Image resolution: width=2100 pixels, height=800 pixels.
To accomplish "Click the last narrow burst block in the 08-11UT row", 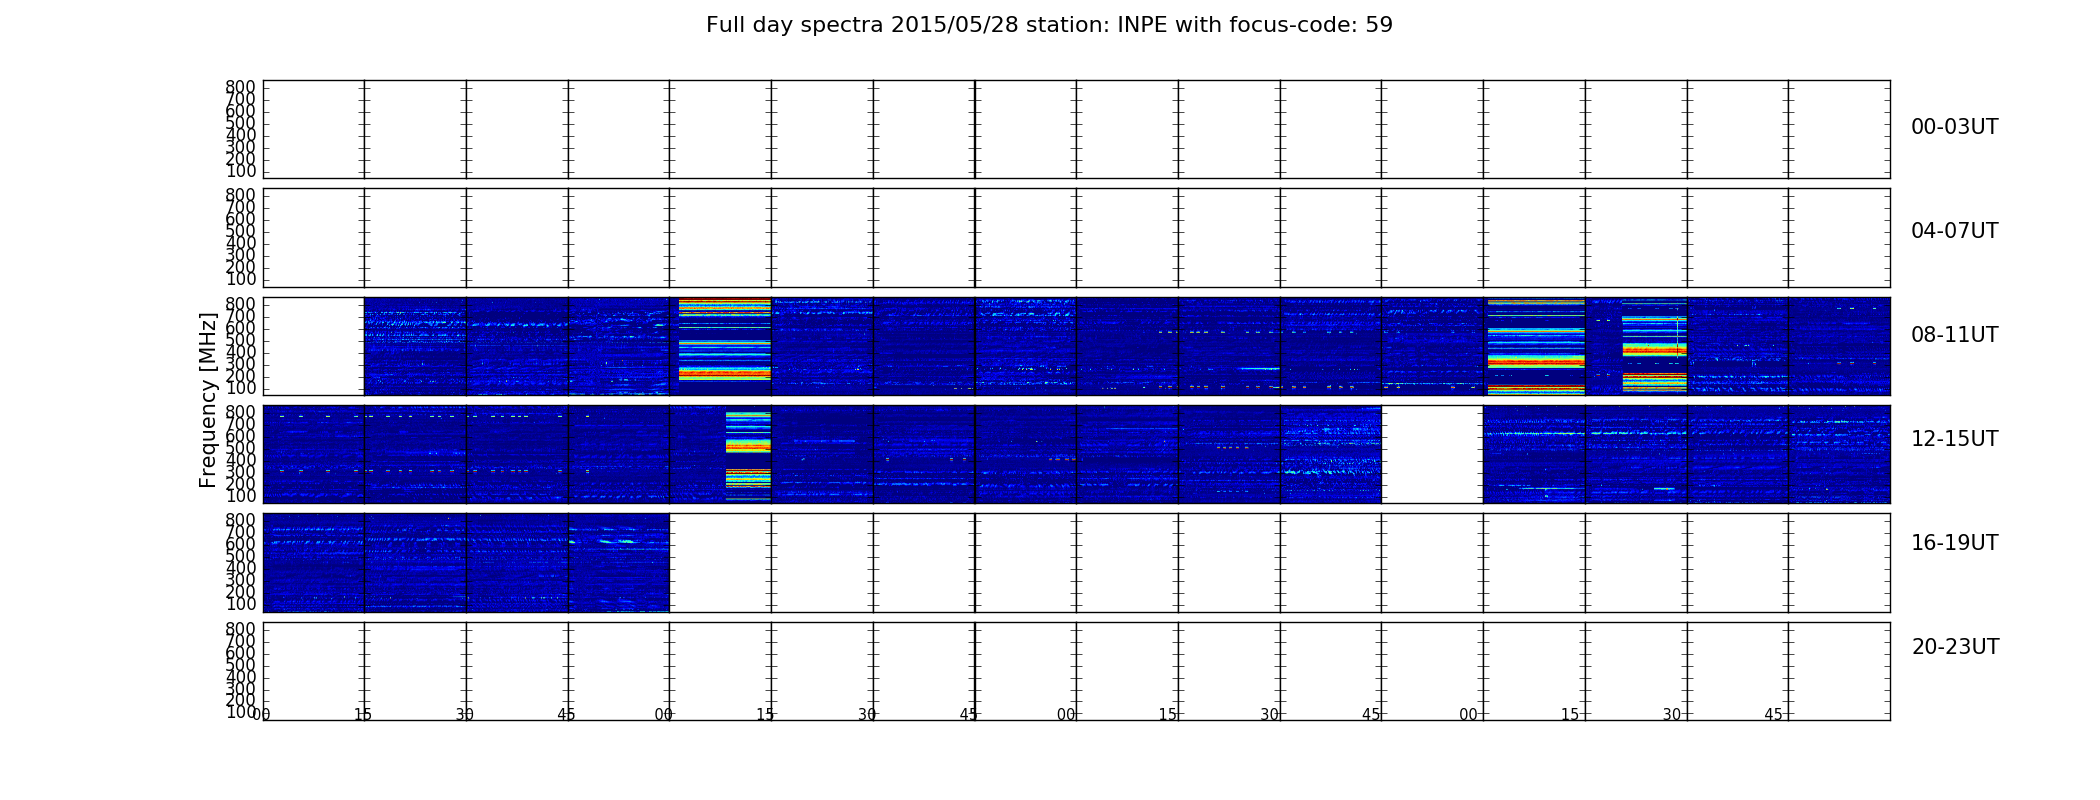I will tap(1654, 346).
